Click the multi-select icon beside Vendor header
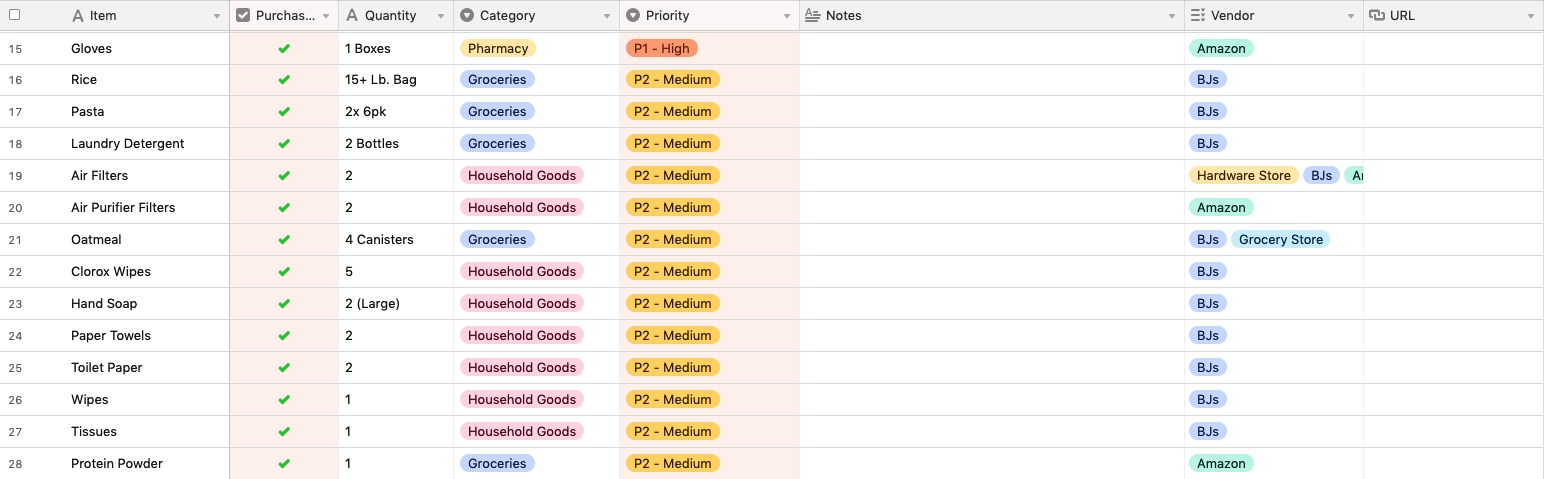This screenshot has height=479, width=1544. click(1199, 16)
